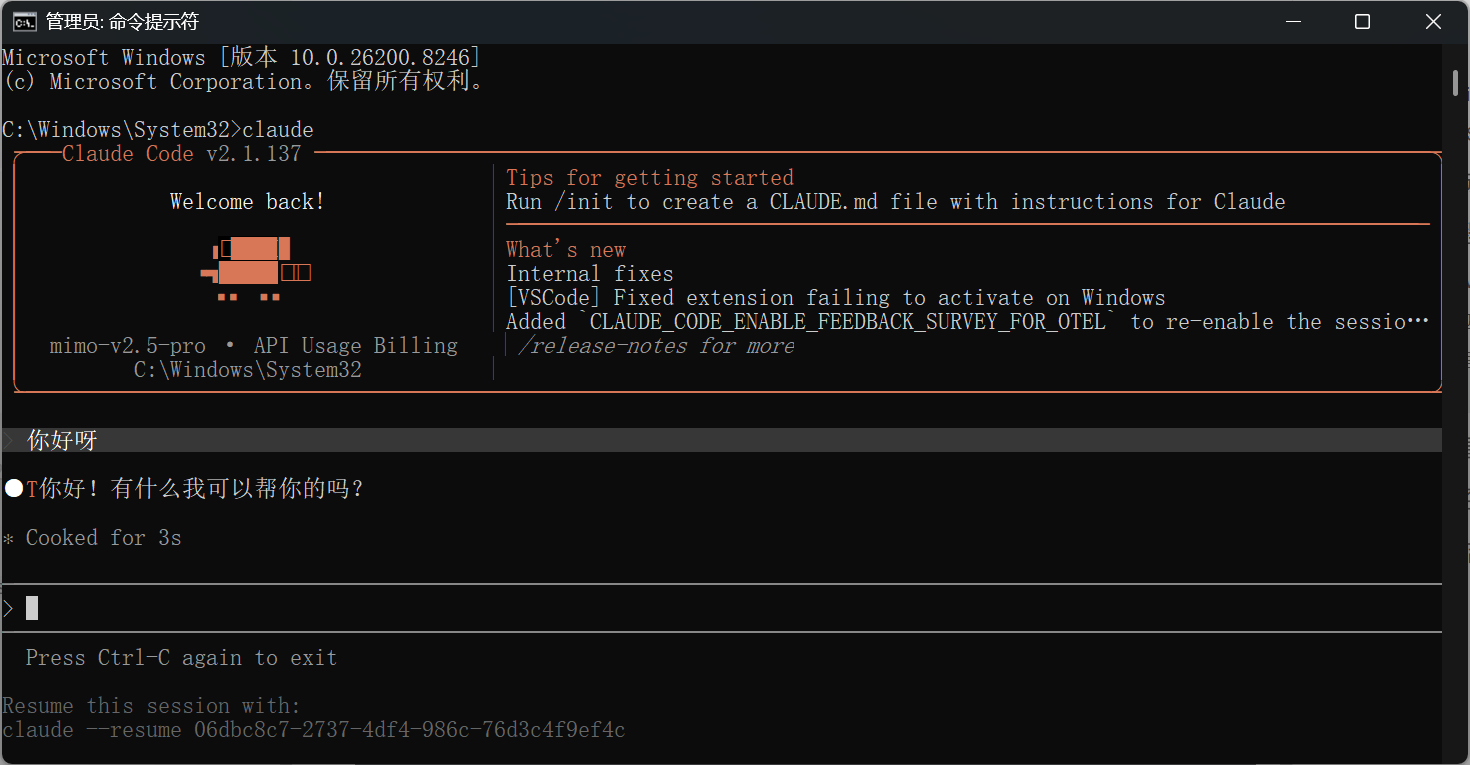
Task: Focus the Claude prompt input line
Action: point(721,608)
